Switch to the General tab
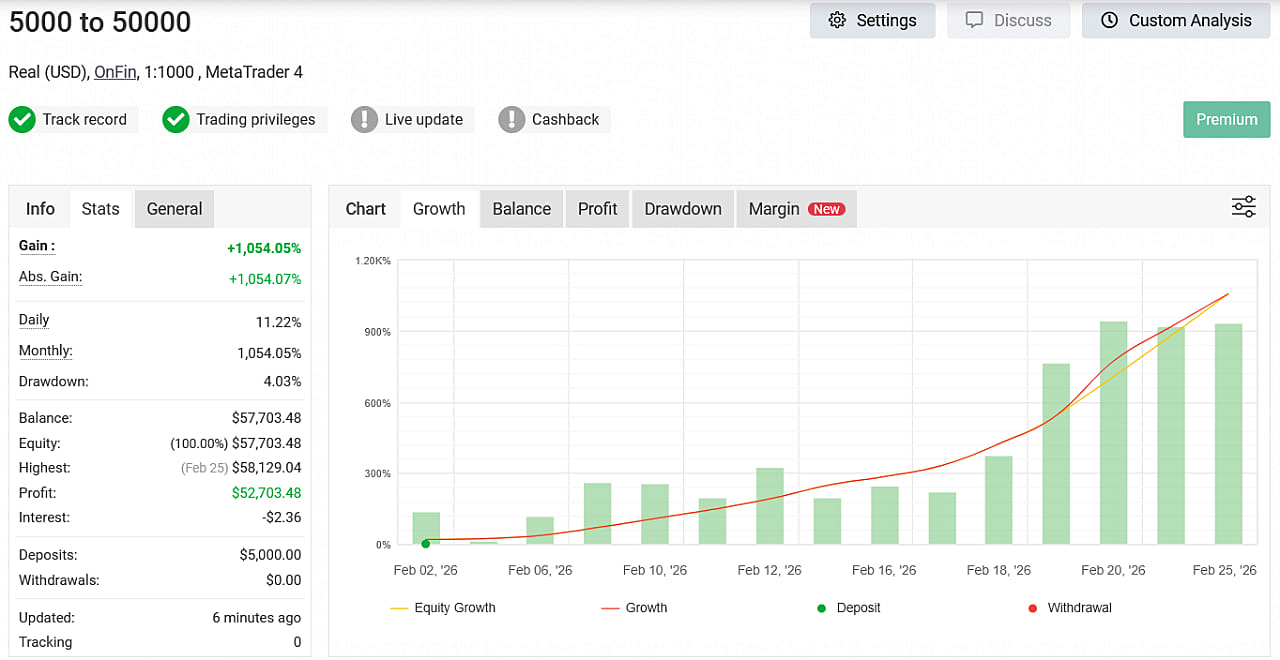The height and width of the screenshot is (660, 1280). (x=174, y=209)
